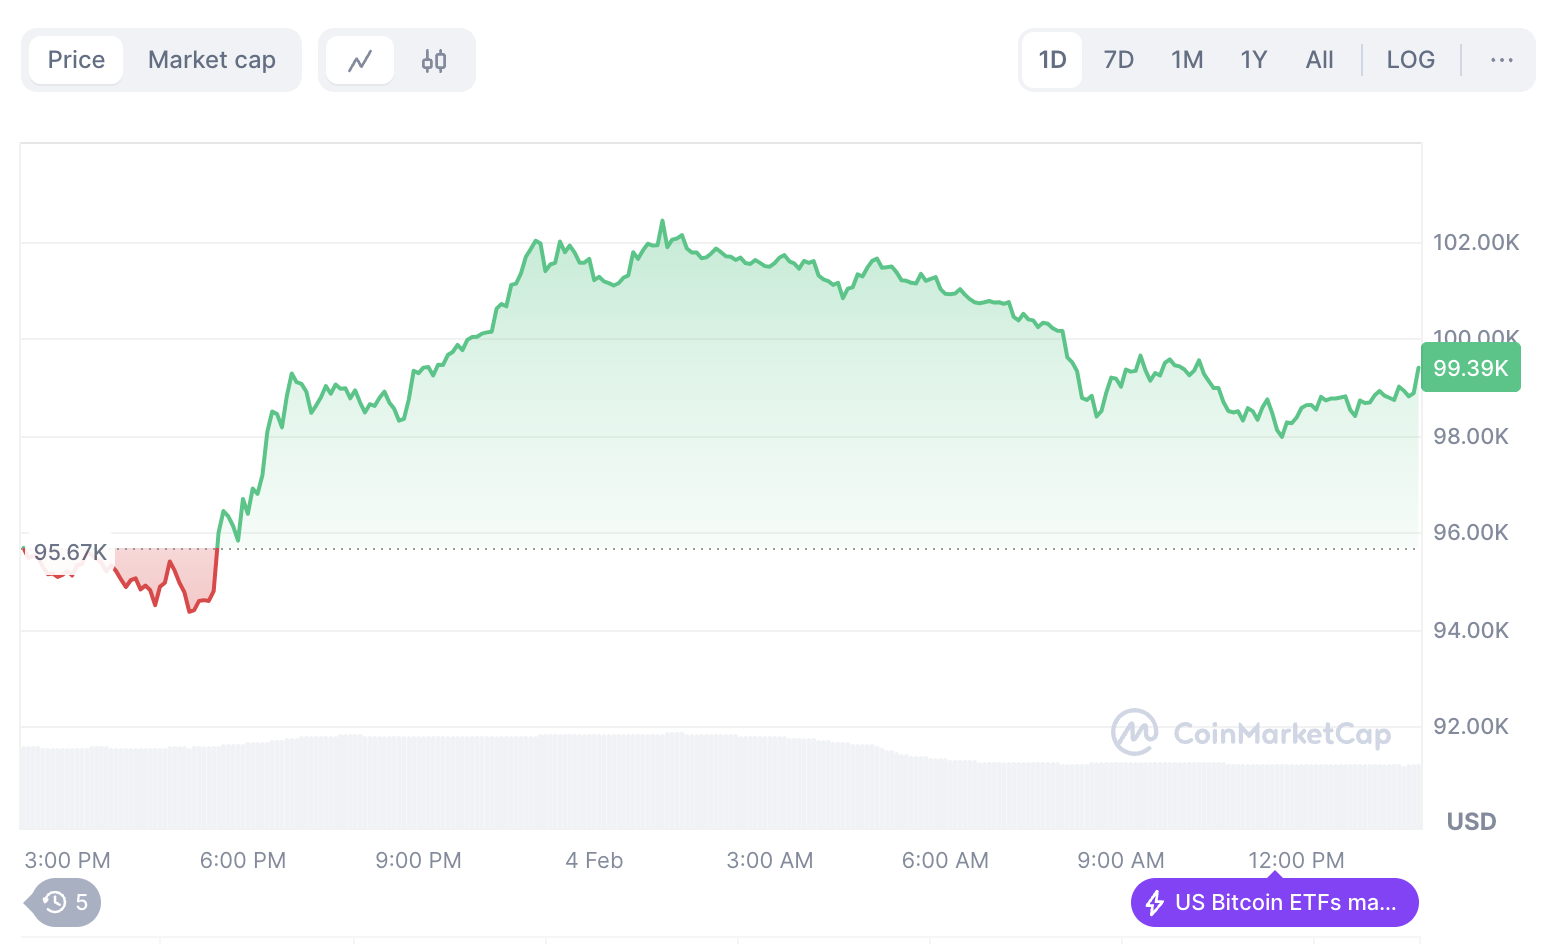1560x944 pixels.
Task: Toggle LOG scale on the chart
Action: (x=1410, y=60)
